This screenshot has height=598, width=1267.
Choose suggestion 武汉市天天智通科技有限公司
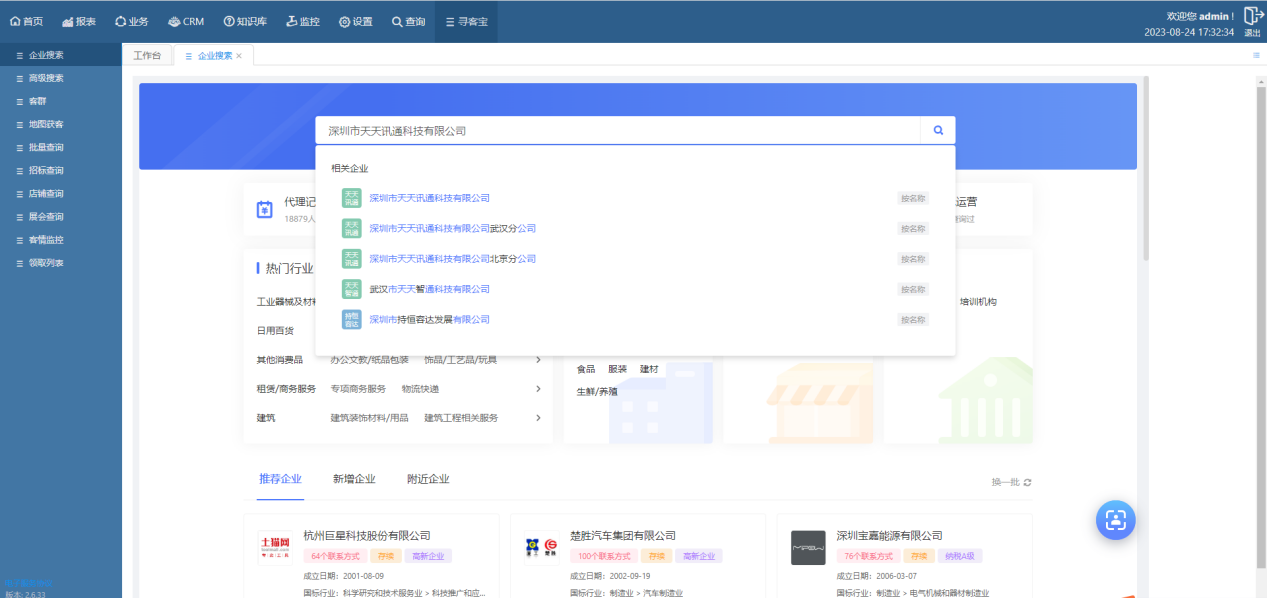click(429, 289)
